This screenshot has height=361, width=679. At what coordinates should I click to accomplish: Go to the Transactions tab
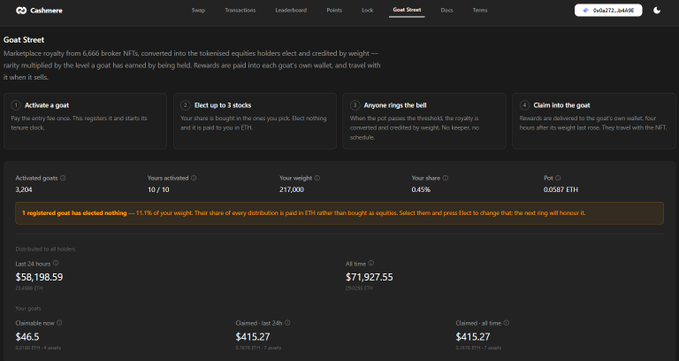240,10
